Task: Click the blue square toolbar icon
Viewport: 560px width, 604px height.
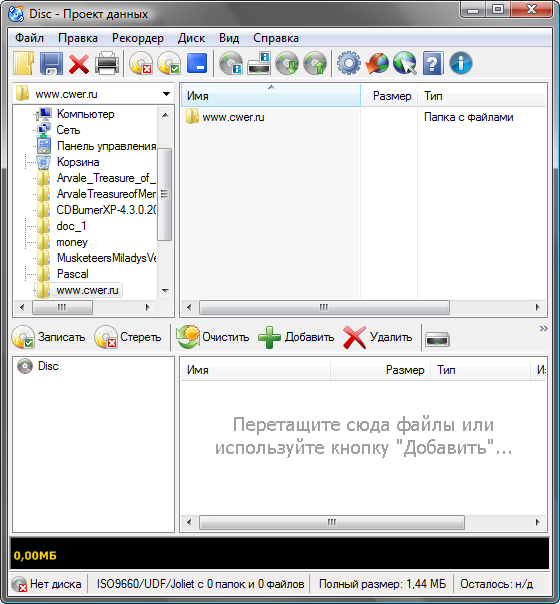Action: [x=197, y=63]
